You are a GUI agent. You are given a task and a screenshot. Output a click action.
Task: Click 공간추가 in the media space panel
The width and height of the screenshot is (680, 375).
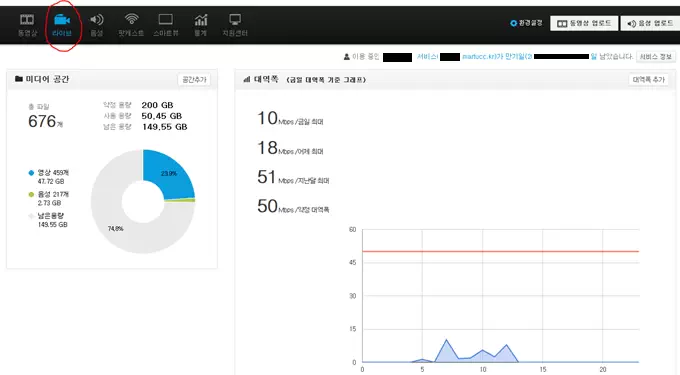click(x=194, y=79)
